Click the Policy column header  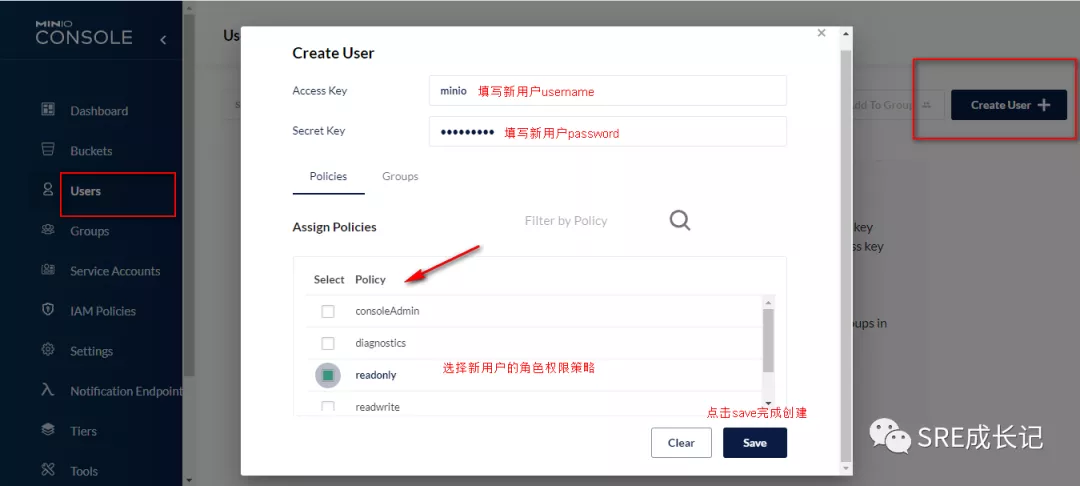pos(371,279)
